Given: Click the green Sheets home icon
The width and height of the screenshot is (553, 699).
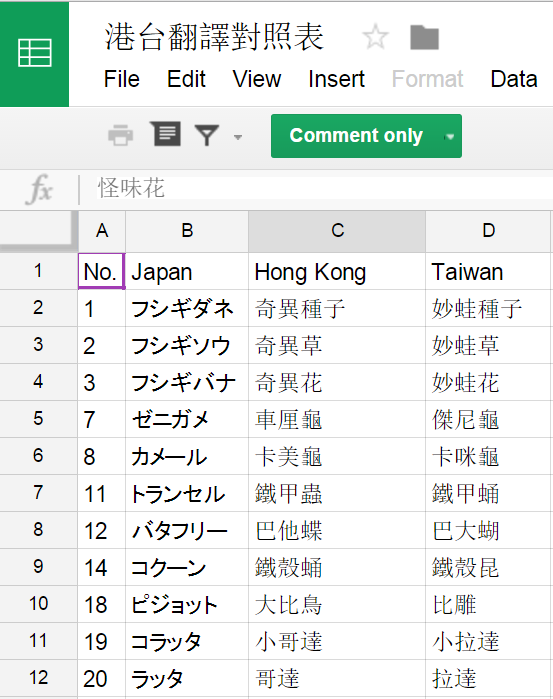Looking at the screenshot, I should pos(34,53).
